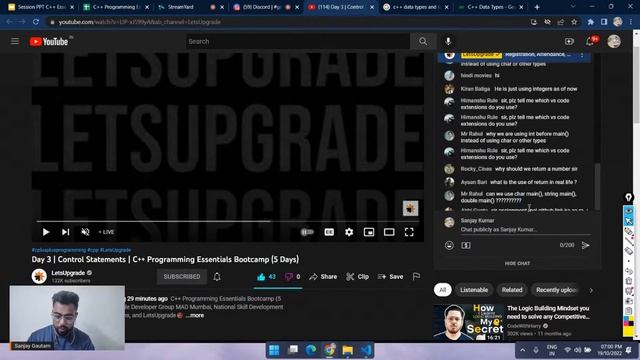Screen dimensions: 640x360
Task: Dislike the video with thumbs down
Action: point(292,277)
